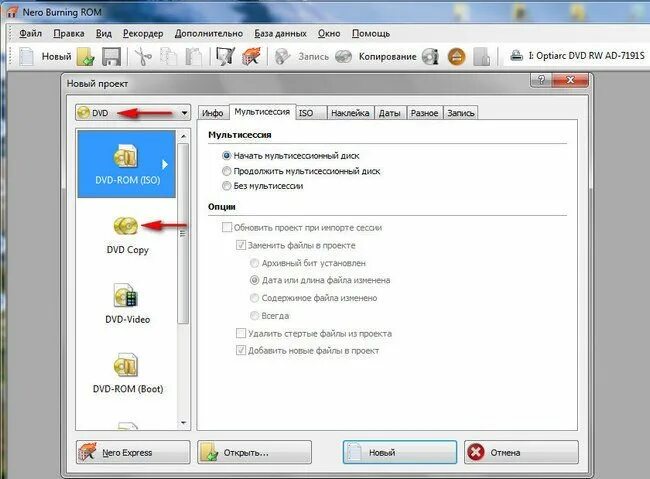Image resolution: width=650 pixels, height=479 pixels.
Task: Click the Open file folder toolbar icon
Action: tap(86, 56)
